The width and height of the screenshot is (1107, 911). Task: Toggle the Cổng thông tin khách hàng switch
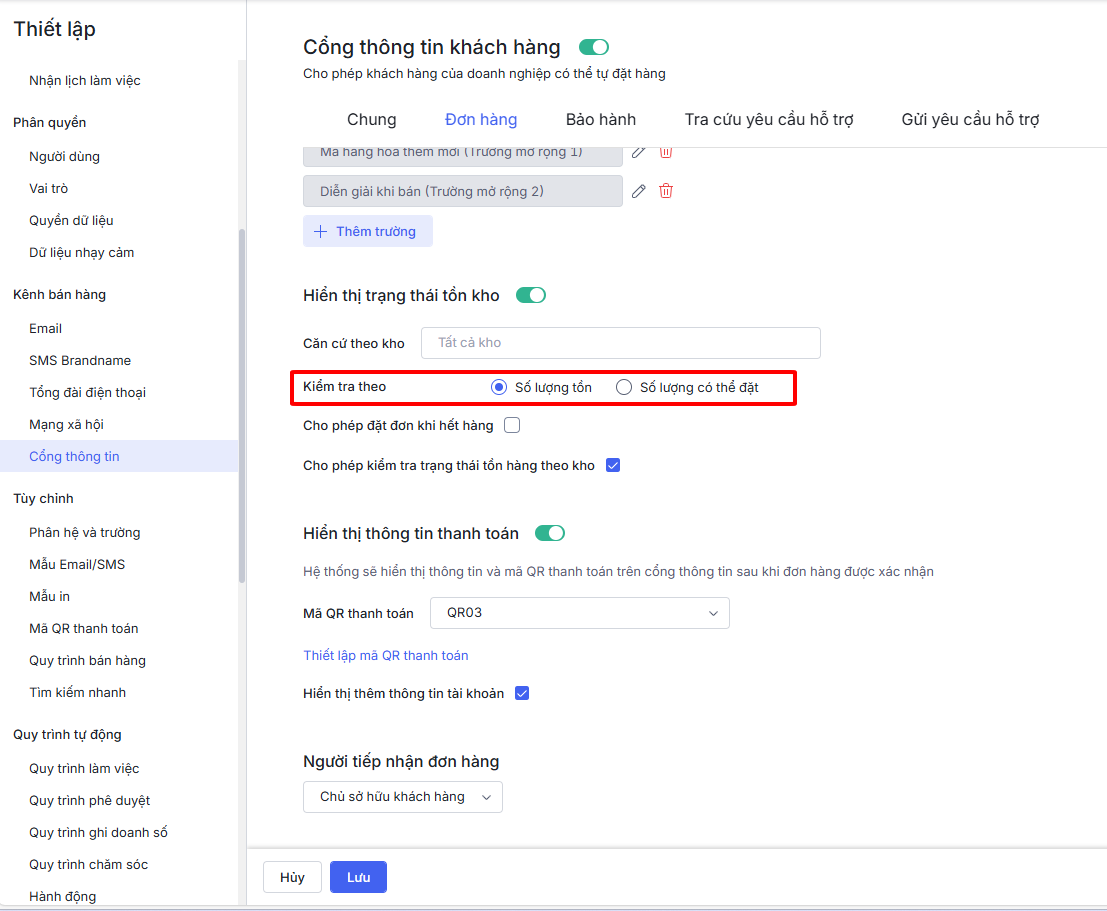pyautogui.click(x=593, y=47)
